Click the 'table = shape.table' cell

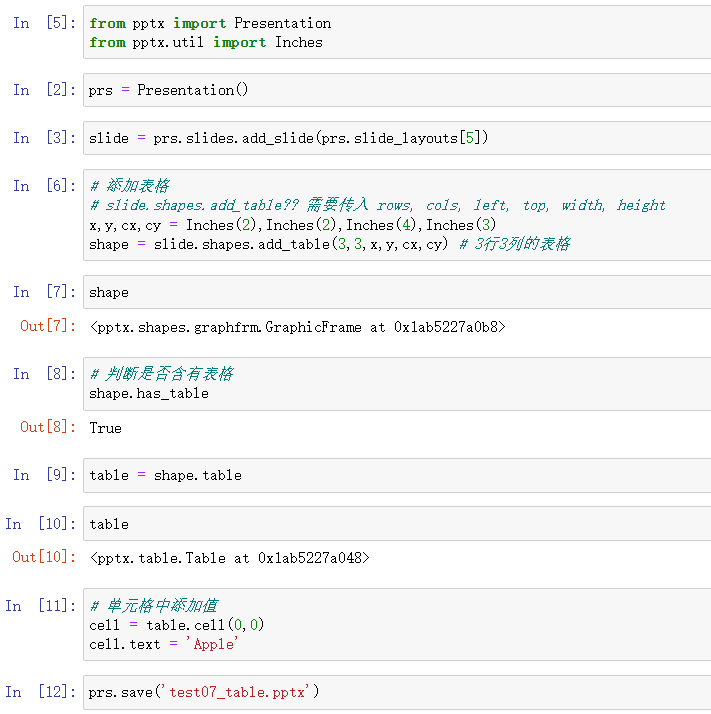[x=397, y=475]
